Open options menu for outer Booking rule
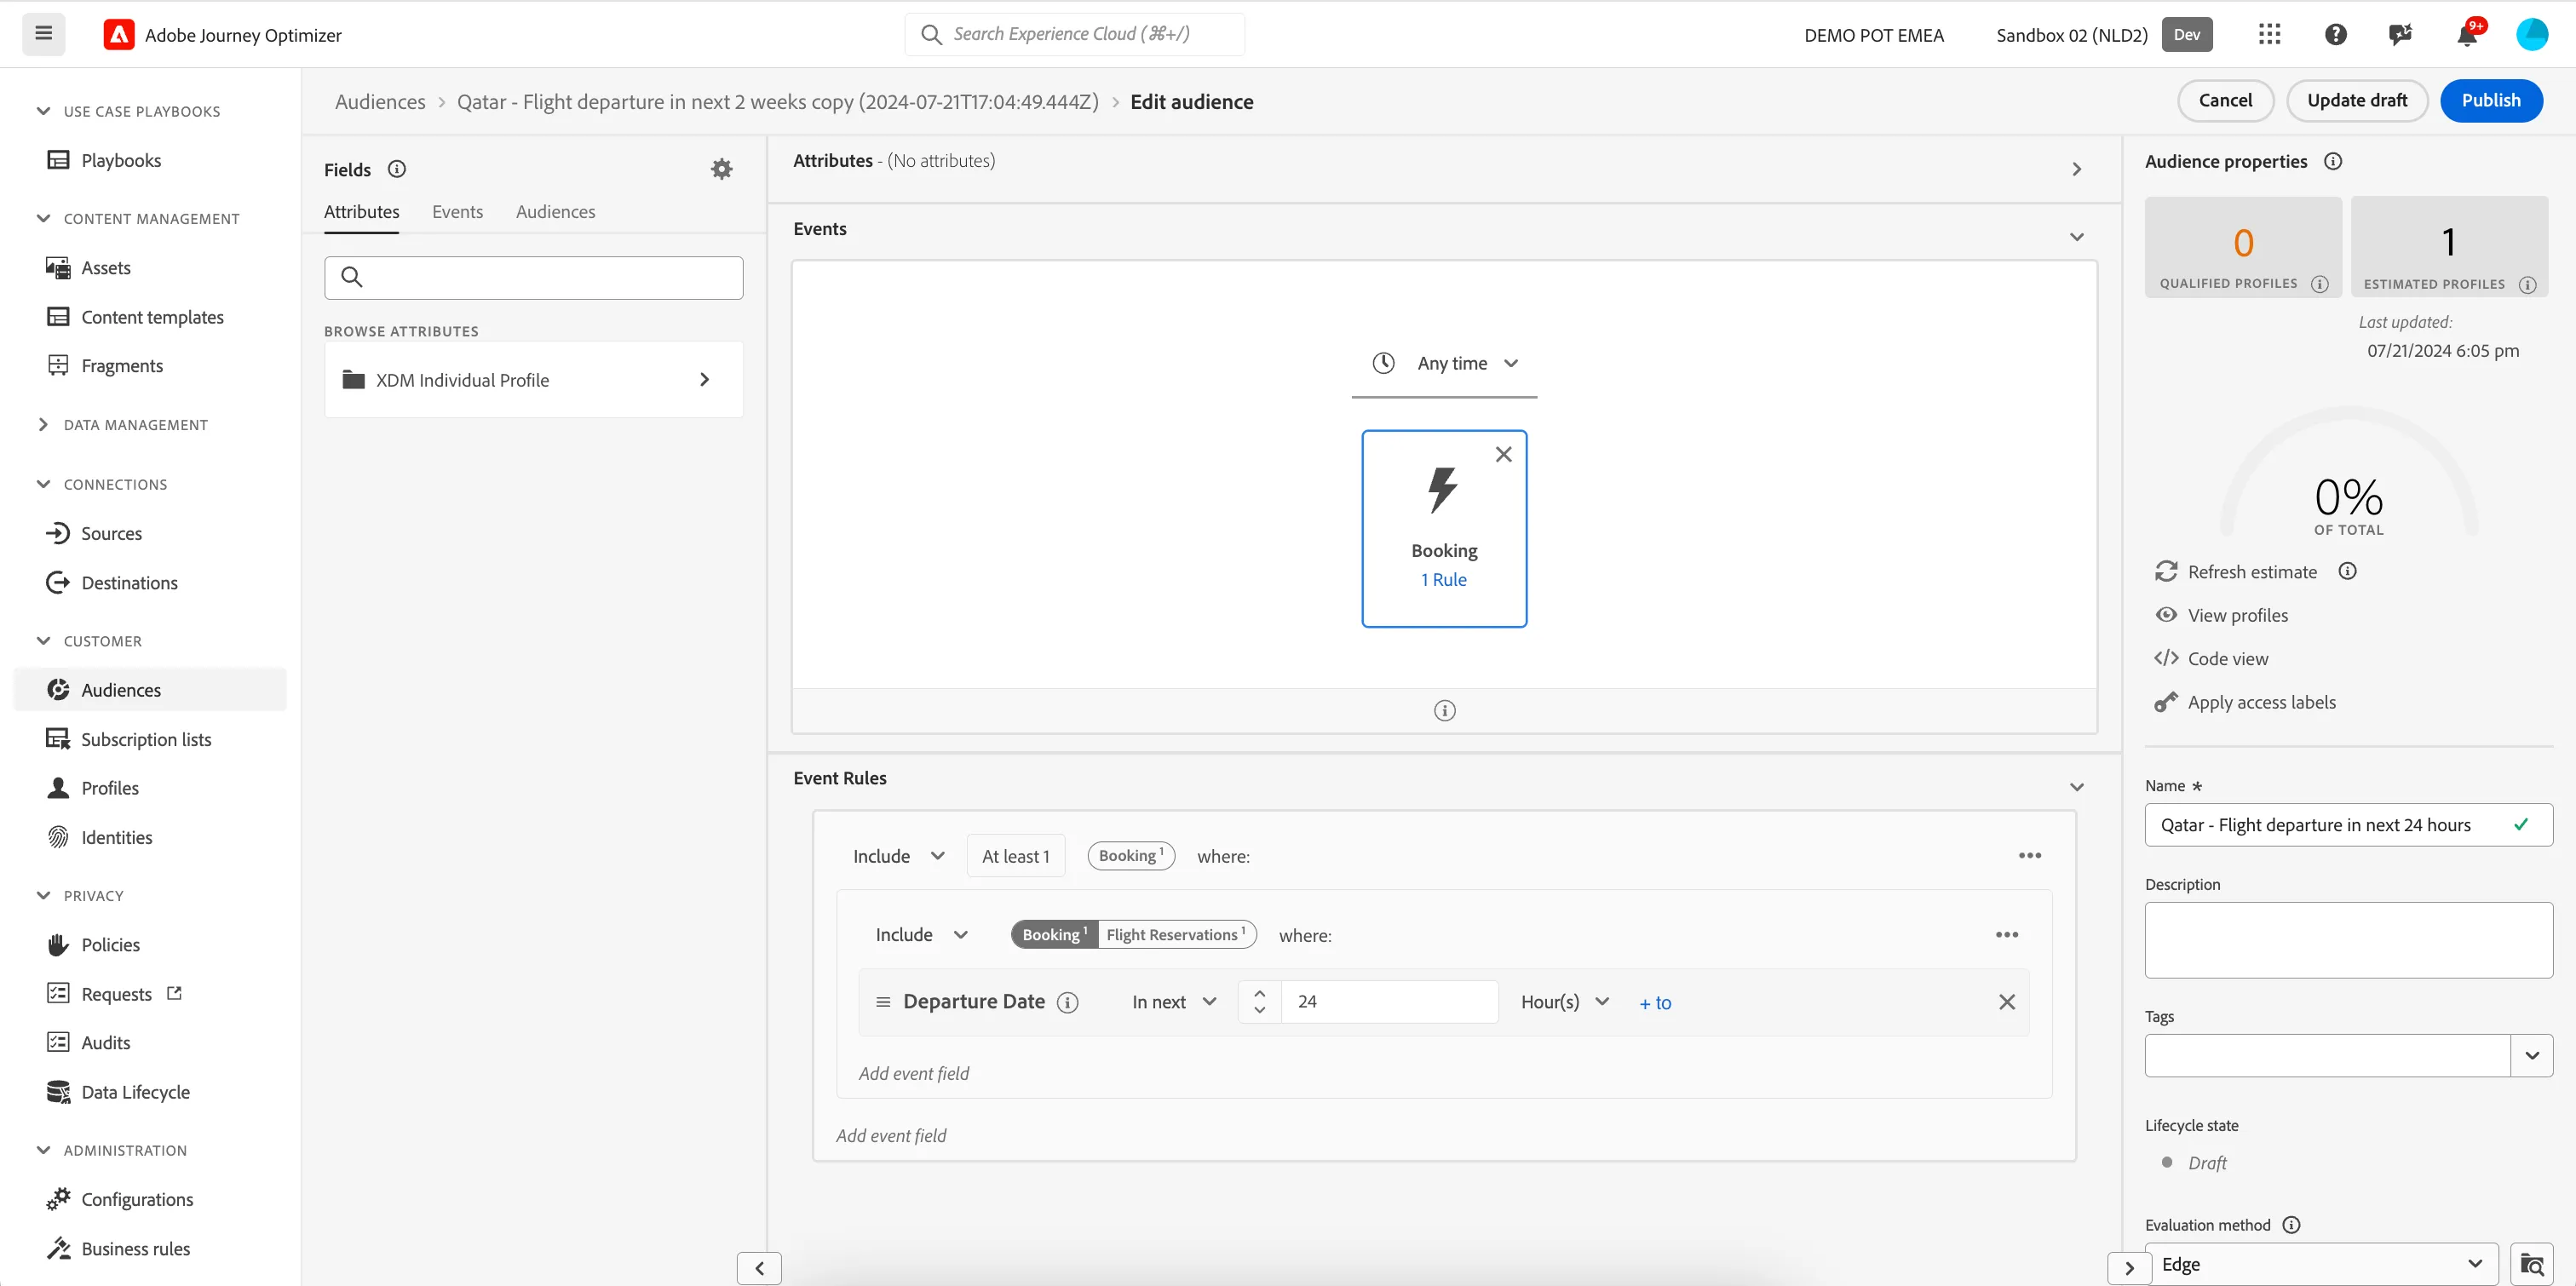The height and width of the screenshot is (1286, 2576). pos(2029,856)
